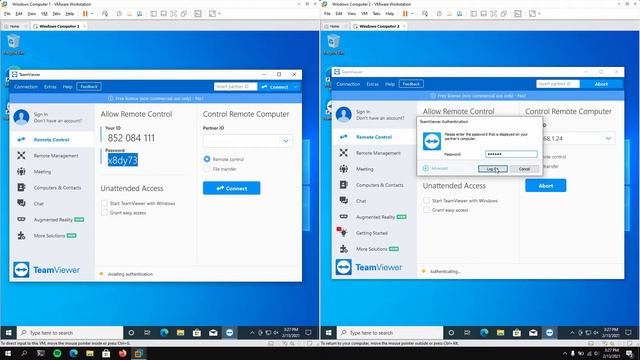
Task: Select Remote control radio in left TeamViewer
Action: click(207, 159)
